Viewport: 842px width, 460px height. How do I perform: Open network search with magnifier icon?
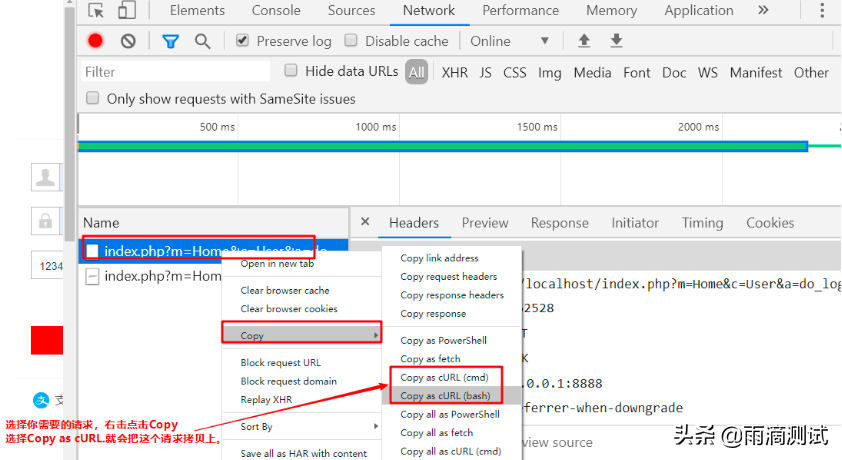tap(202, 41)
